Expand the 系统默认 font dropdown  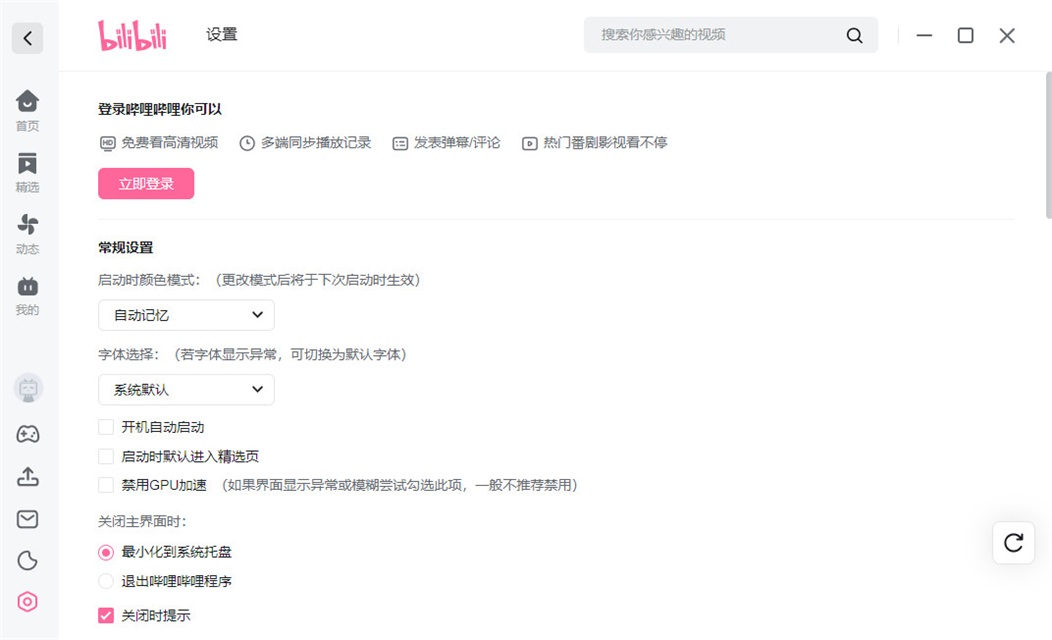coord(186,389)
